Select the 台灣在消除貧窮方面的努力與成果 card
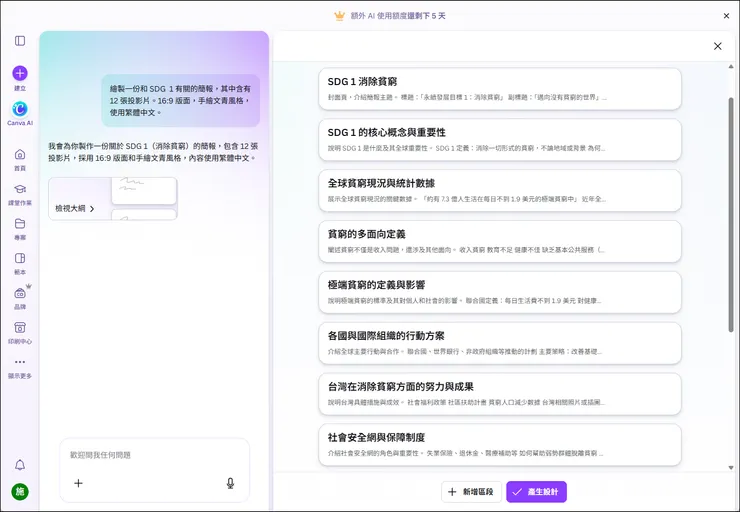Screen dimensions: 740x512 500,394
